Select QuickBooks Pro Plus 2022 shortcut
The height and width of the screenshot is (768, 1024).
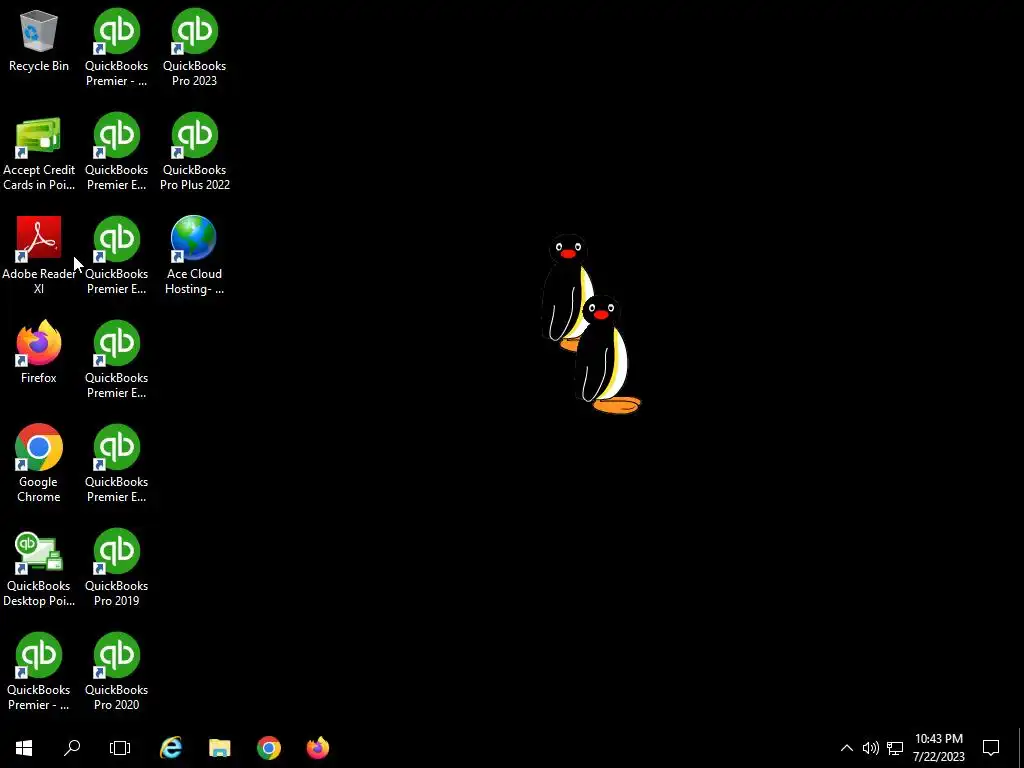(194, 152)
